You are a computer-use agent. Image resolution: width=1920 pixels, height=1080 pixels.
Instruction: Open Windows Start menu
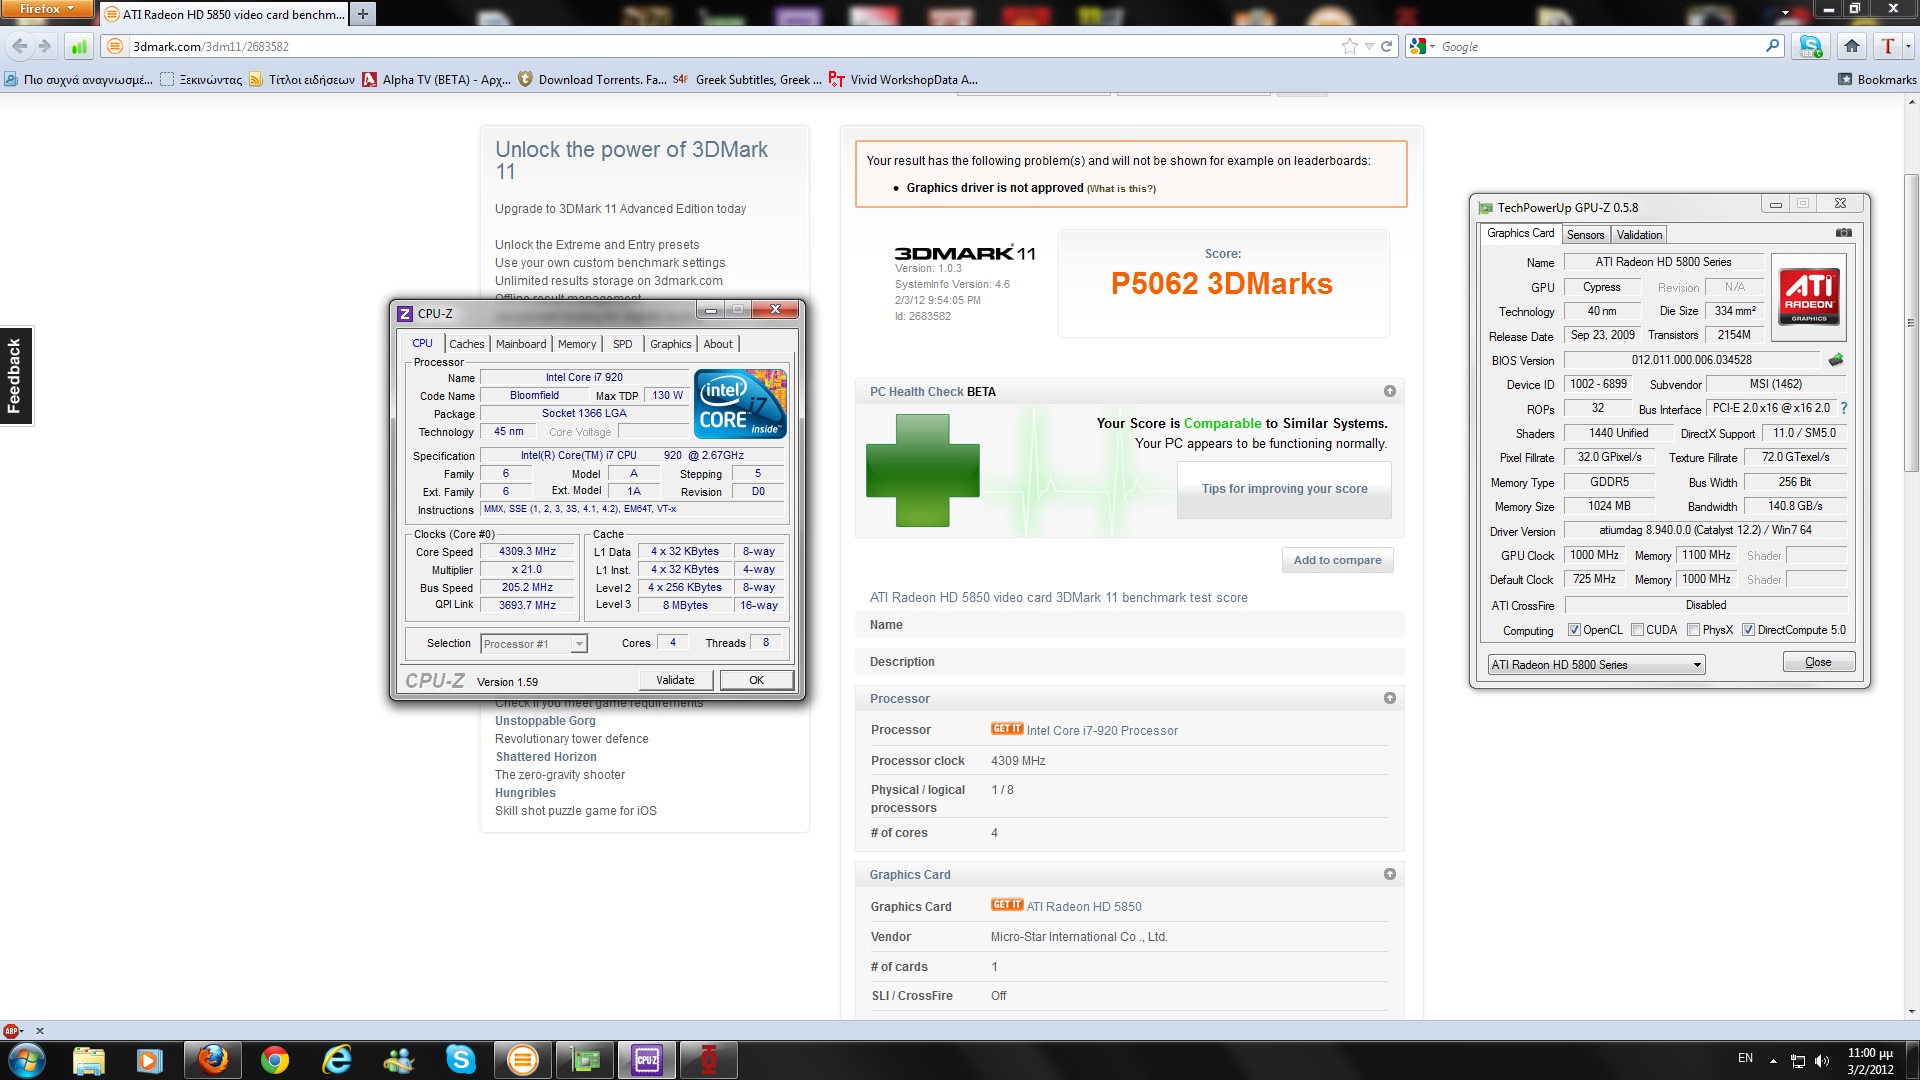click(26, 1060)
